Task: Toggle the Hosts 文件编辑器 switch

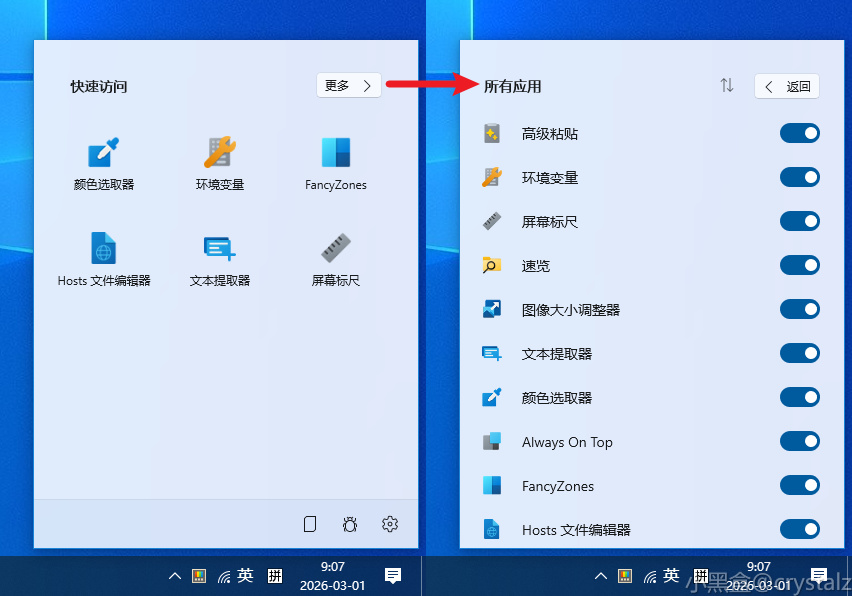Action: coord(799,529)
